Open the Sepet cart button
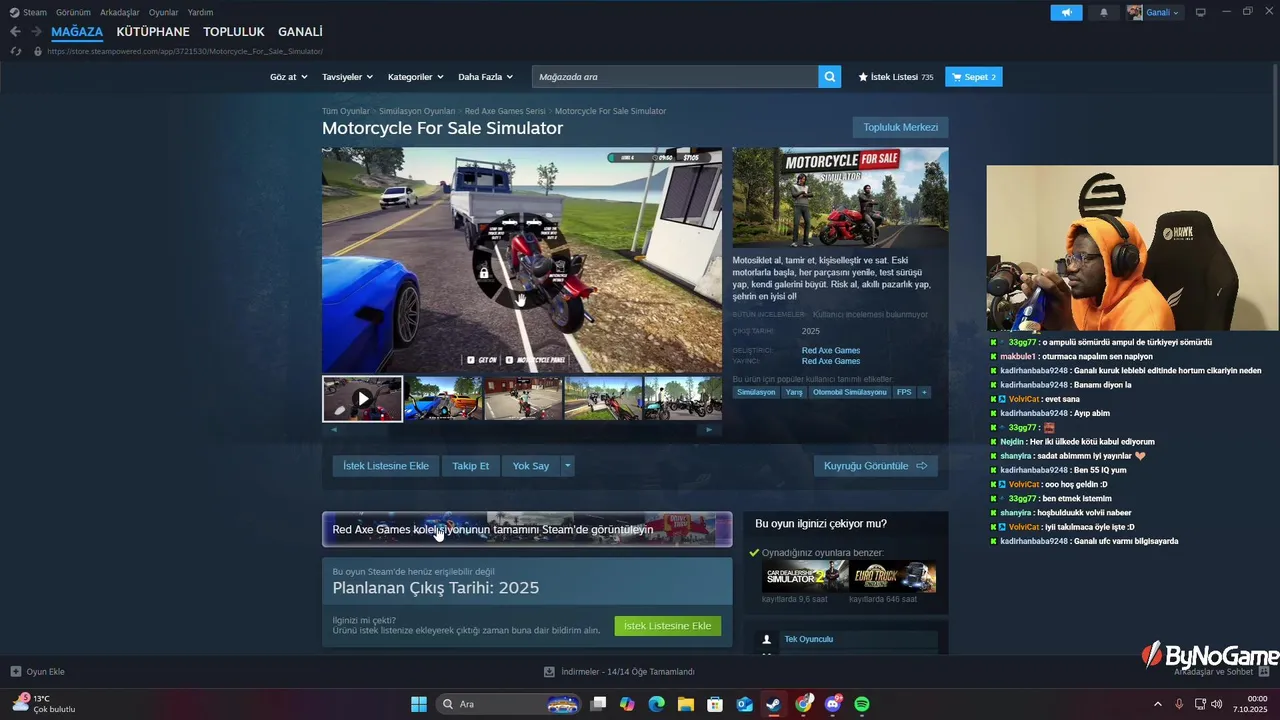 tap(973, 77)
